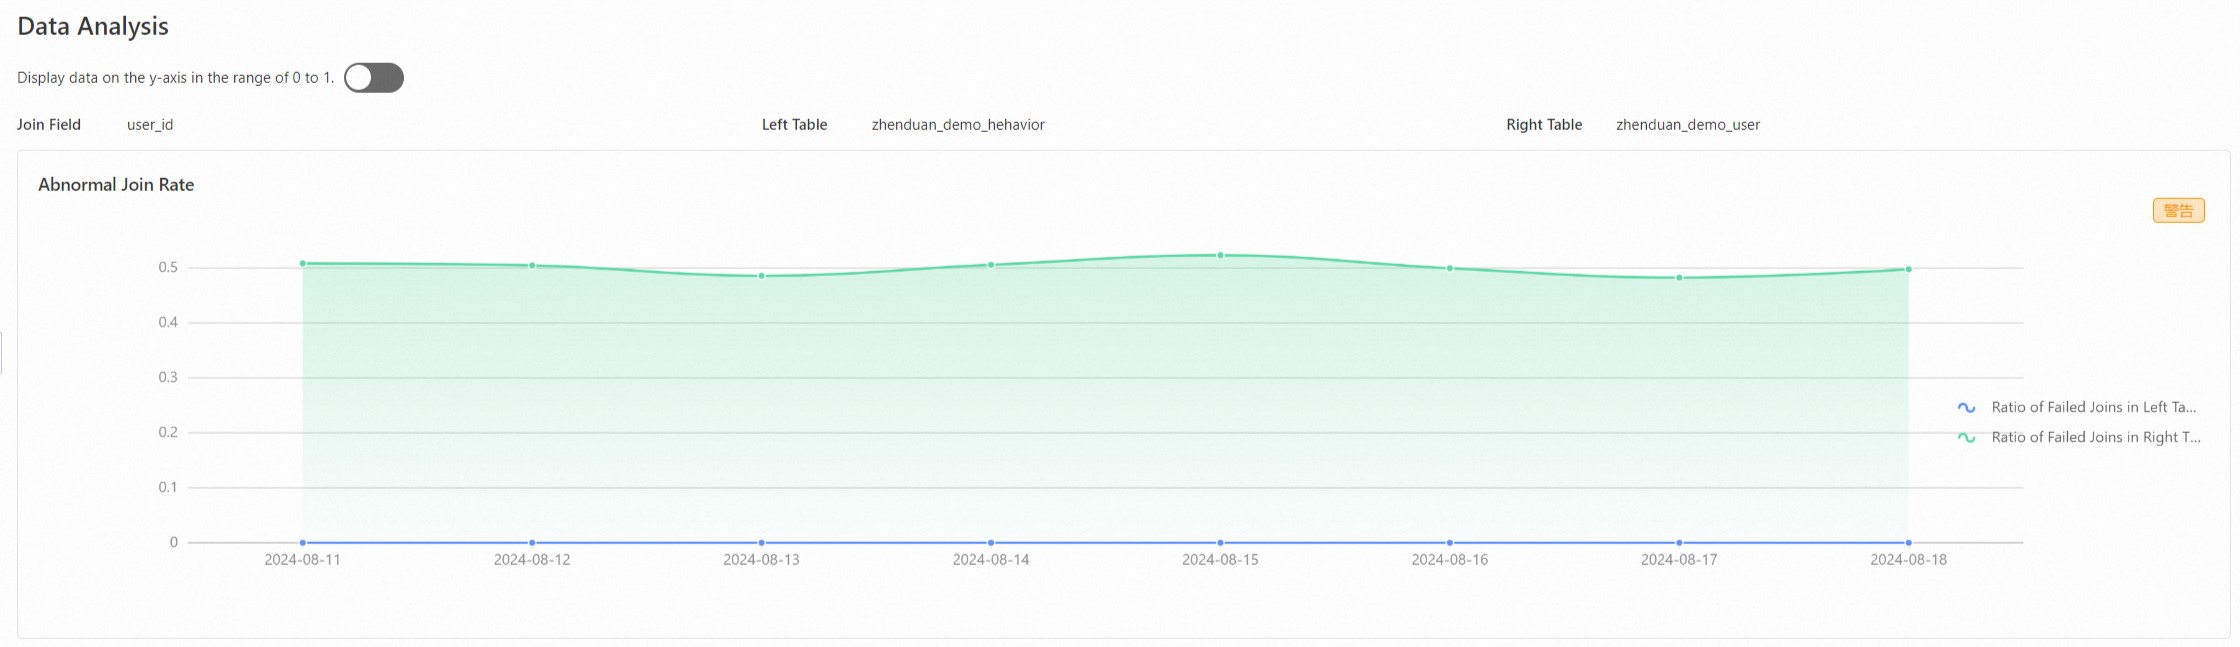Select green data point for 2024-08-17
The width and height of the screenshot is (2240, 647).
(1679, 278)
